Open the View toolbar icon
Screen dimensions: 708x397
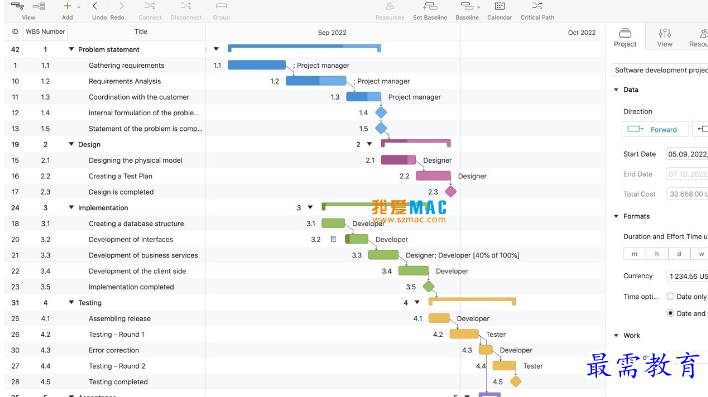tap(17, 6)
